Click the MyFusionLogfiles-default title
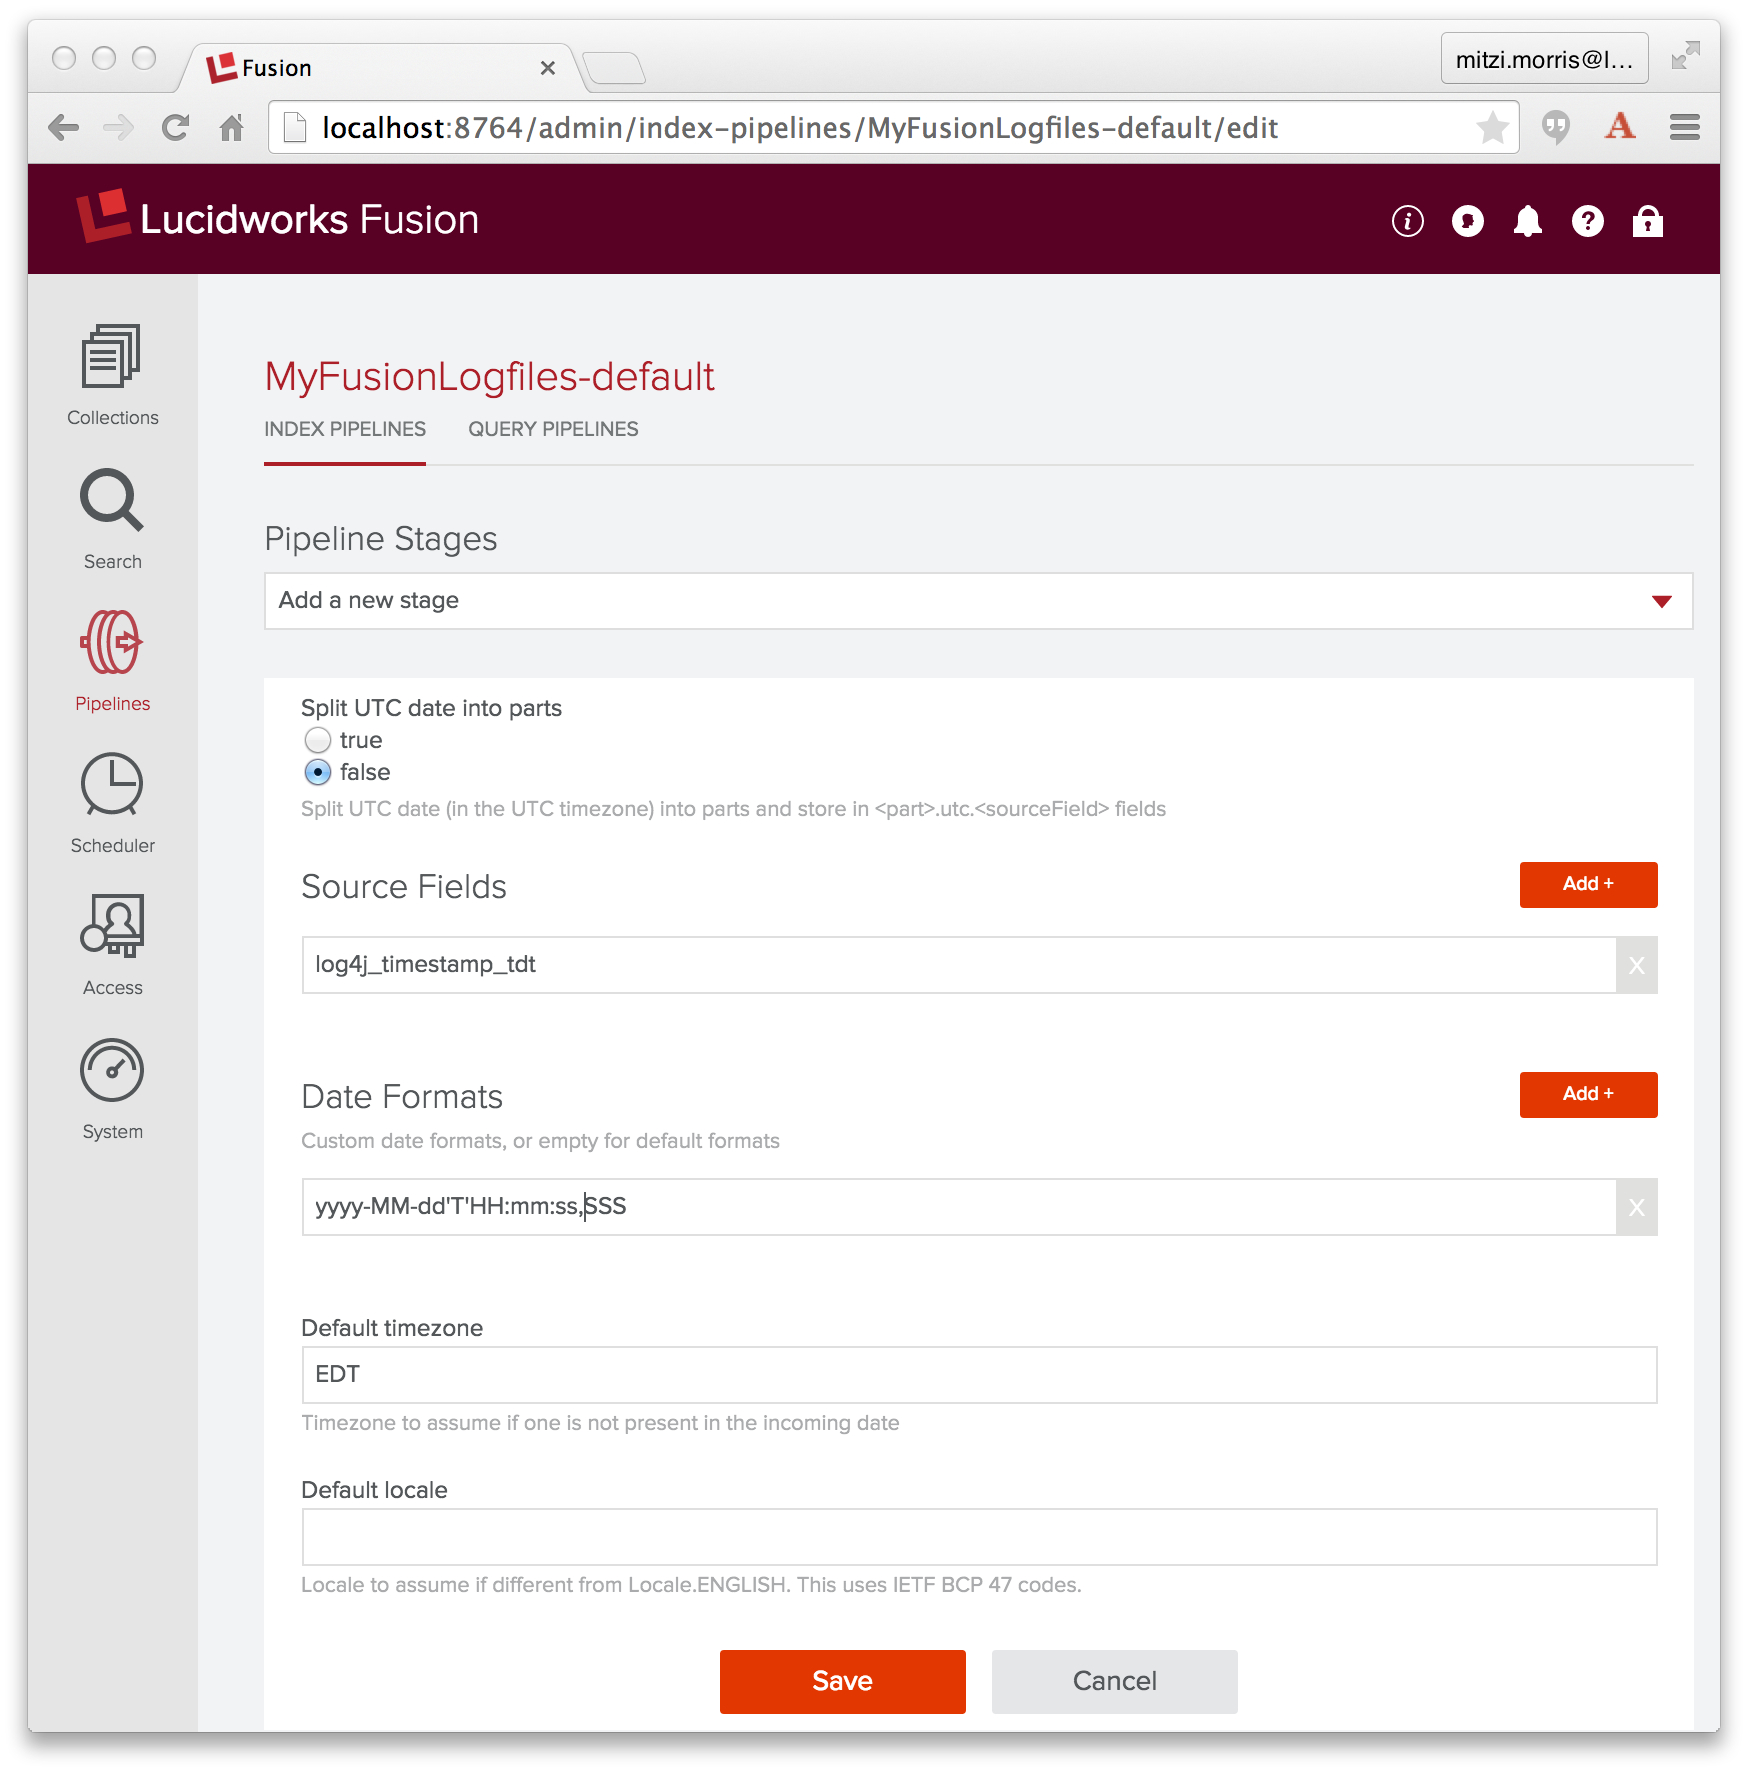The width and height of the screenshot is (1748, 1772). pos(489,377)
